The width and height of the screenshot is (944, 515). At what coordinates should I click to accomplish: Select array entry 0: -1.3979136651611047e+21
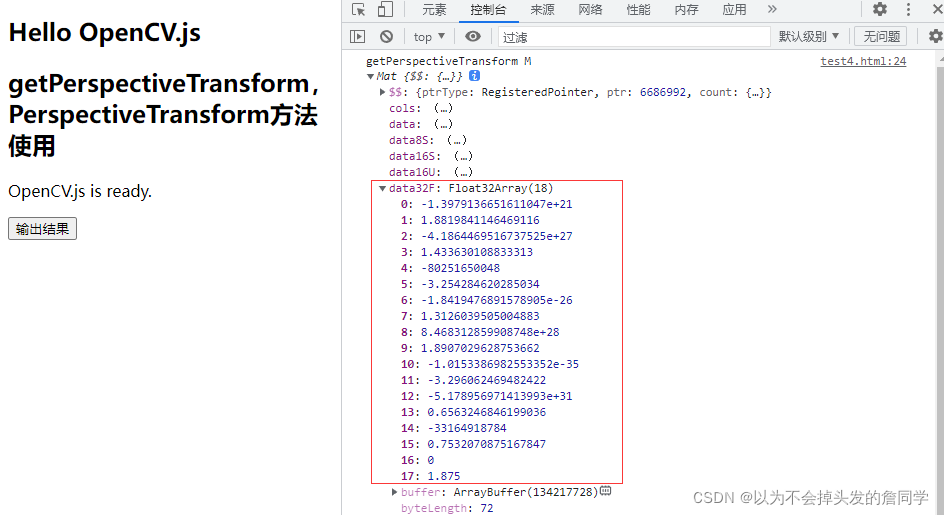click(486, 204)
